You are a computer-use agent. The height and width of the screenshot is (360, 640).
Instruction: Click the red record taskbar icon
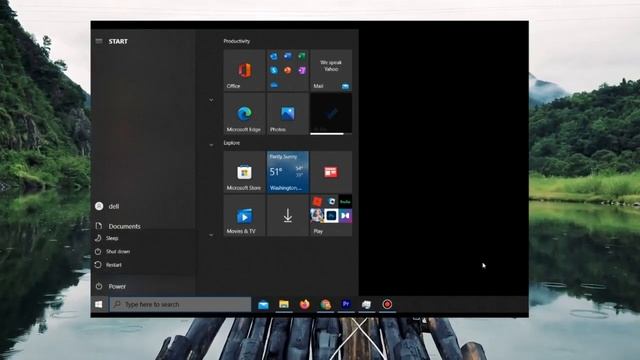pyautogui.click(x=387, y=304)
